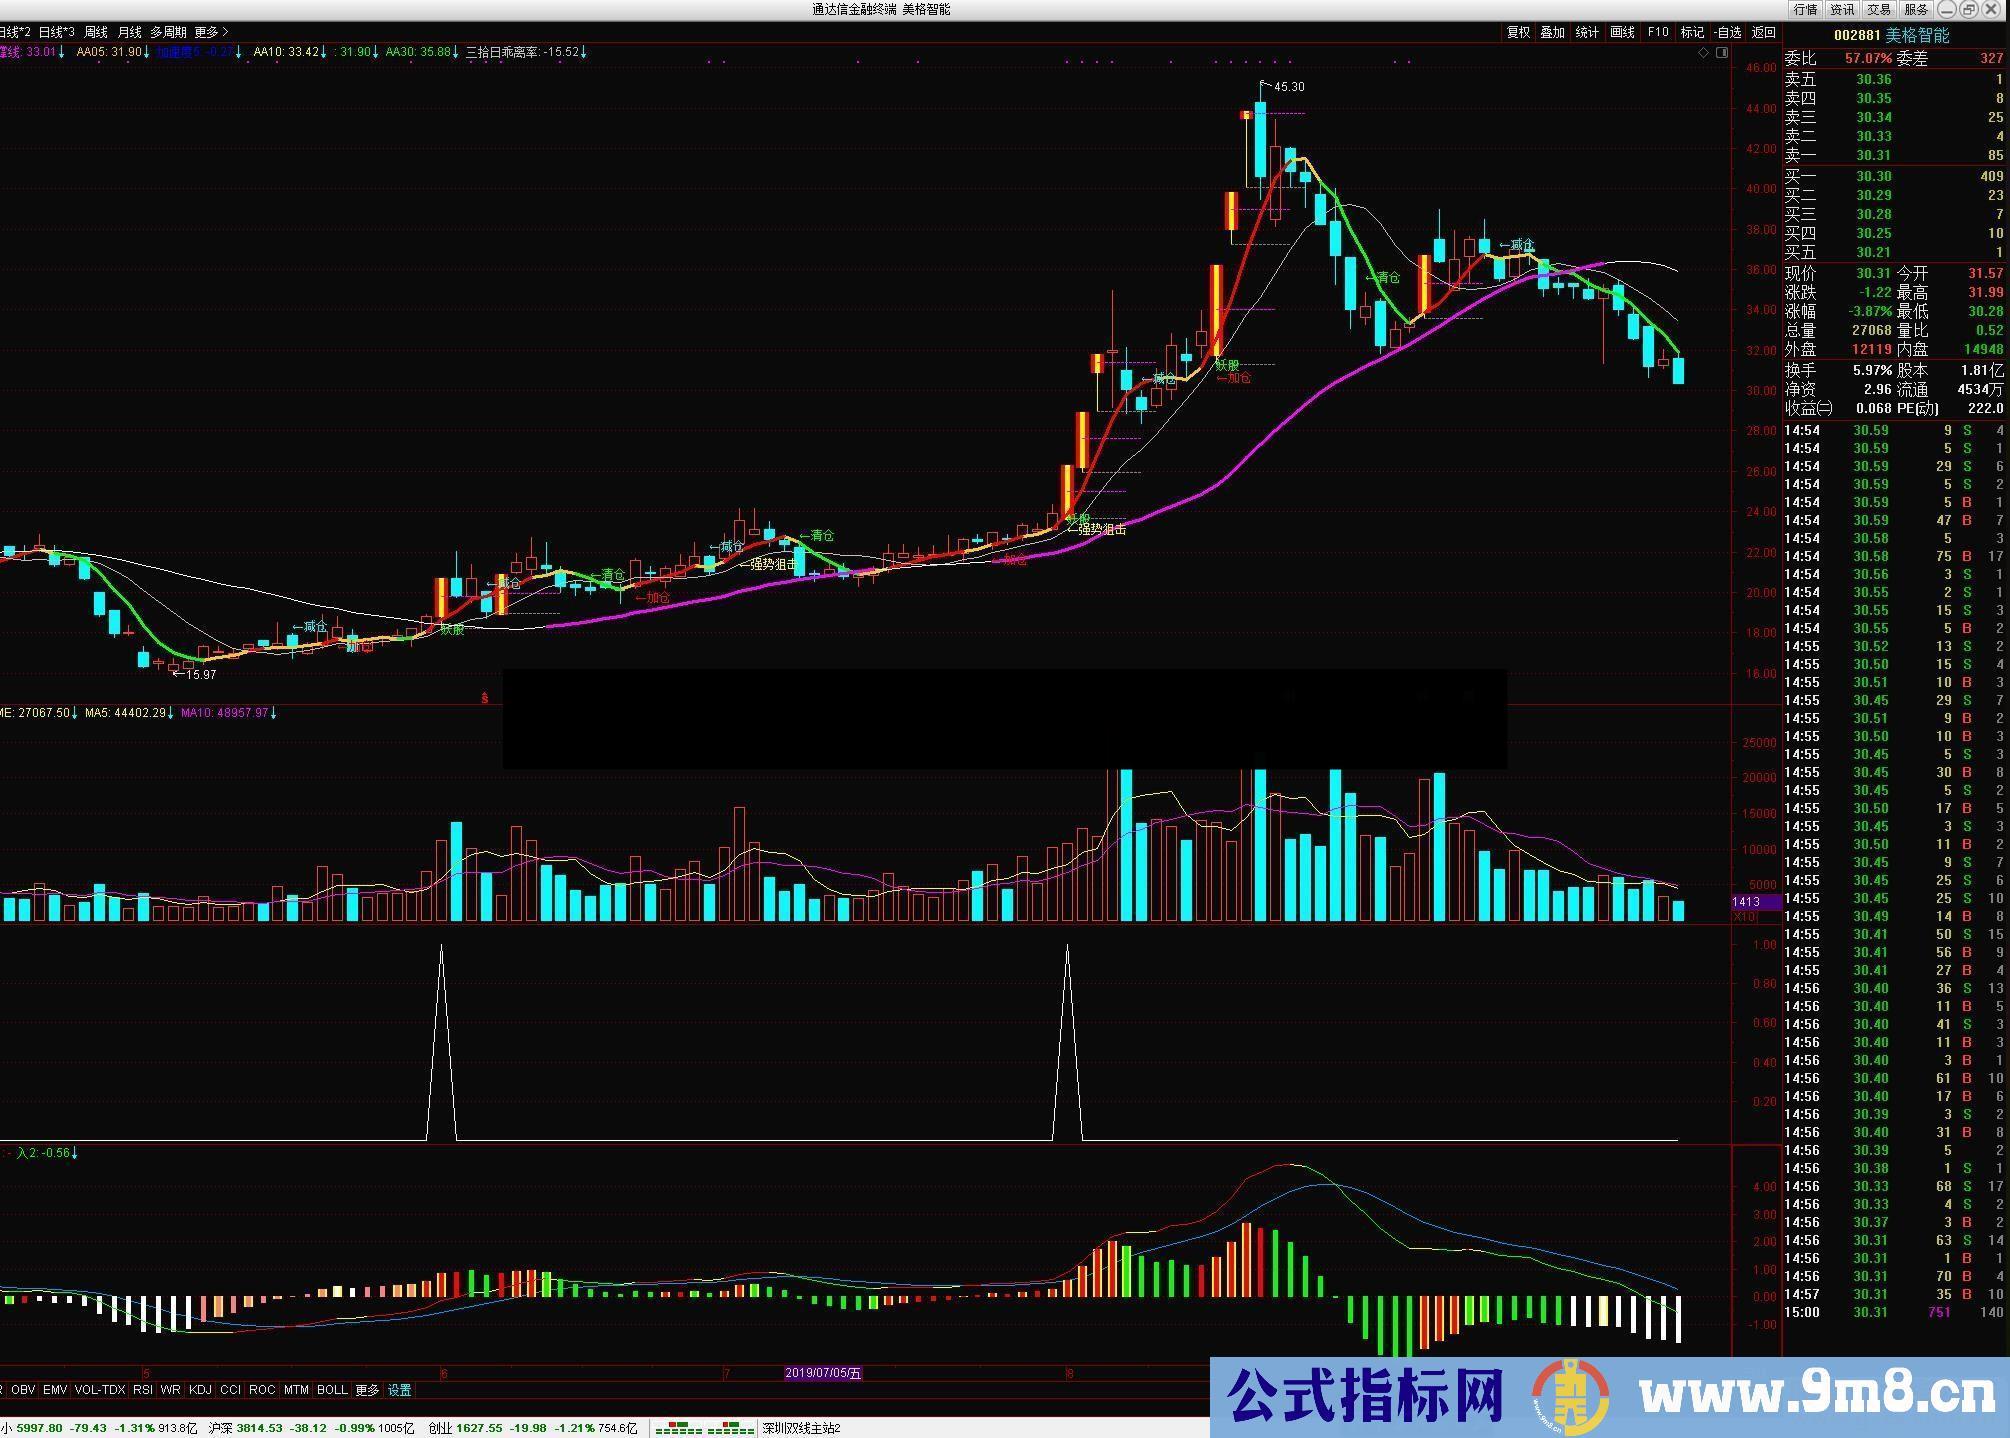Open the 服务 menu in the title bar
The width and height of the screenshot is (2010, 1438).
pyautogui.click(x=1916, y=9)
